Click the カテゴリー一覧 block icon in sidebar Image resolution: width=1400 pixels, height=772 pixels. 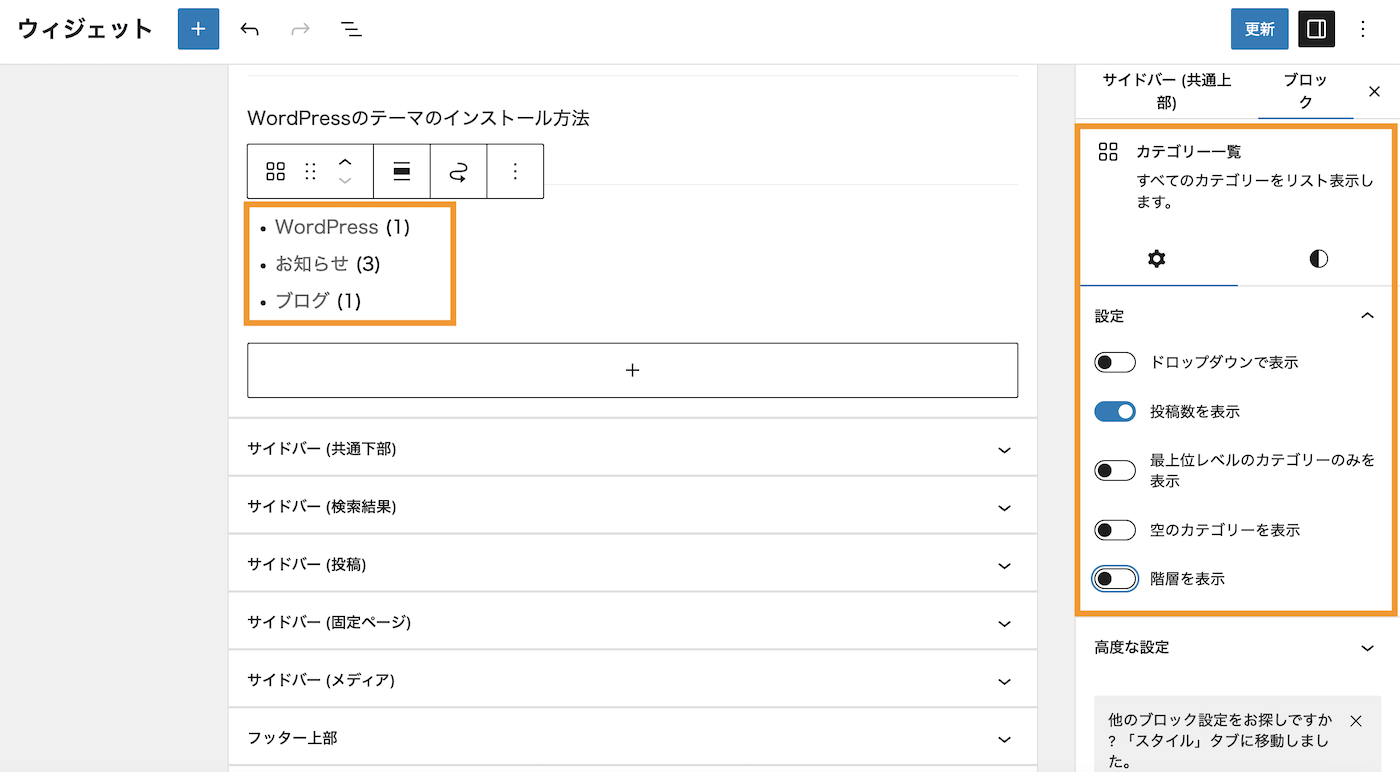pos(1108,152)
